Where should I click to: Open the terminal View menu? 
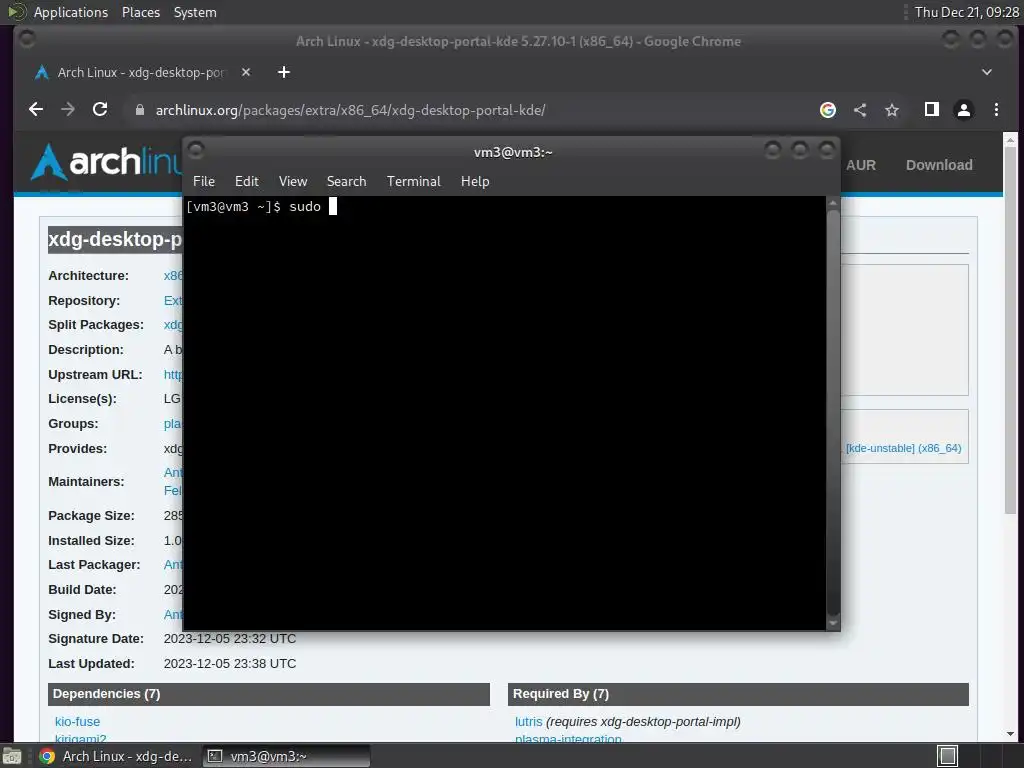[x=293, y=182]
